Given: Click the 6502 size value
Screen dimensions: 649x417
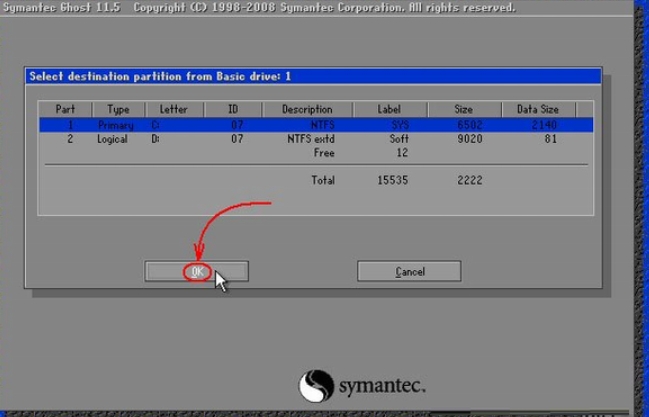Looking at the screenshot, I should [x=470, y=125].
